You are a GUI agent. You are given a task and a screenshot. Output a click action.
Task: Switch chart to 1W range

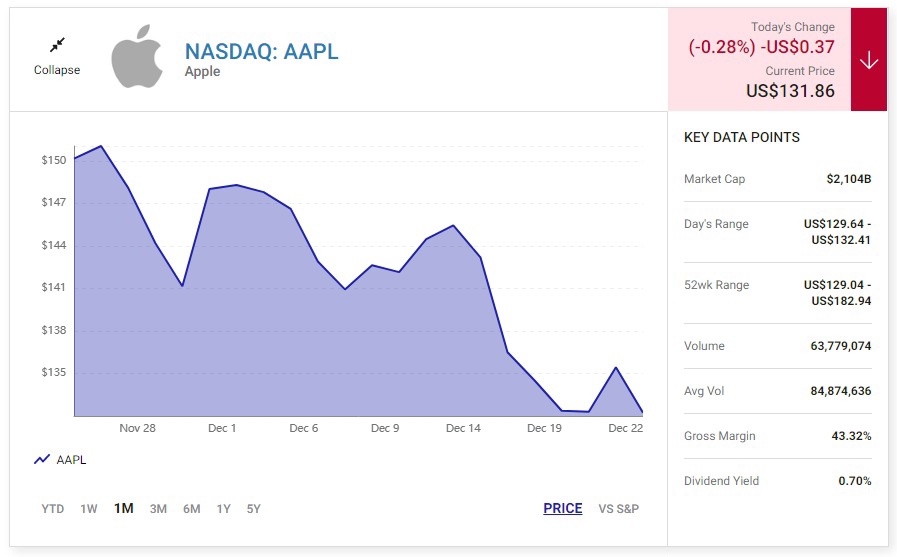click(89, 509)
